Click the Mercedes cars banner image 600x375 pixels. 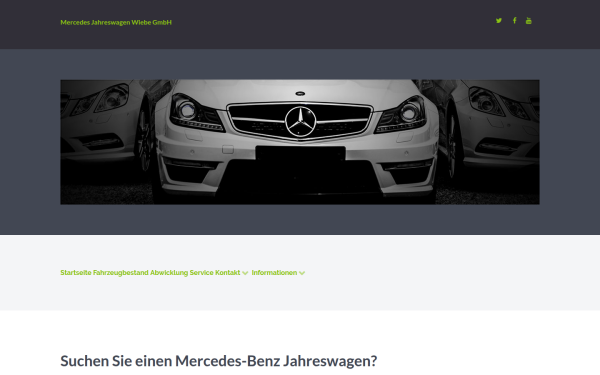point(300,142)
